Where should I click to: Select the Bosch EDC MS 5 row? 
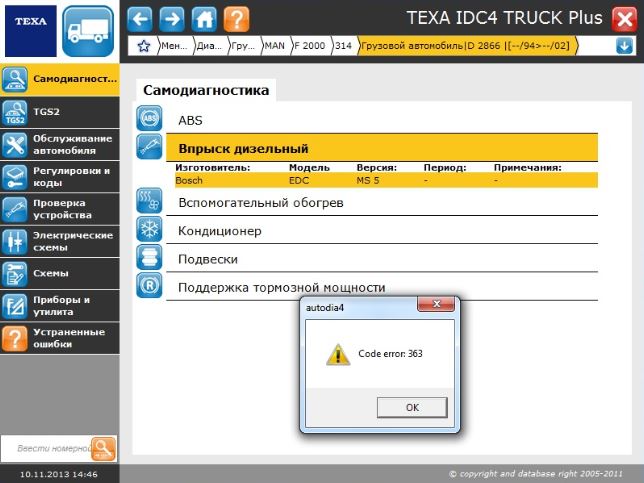click(386, 180)
